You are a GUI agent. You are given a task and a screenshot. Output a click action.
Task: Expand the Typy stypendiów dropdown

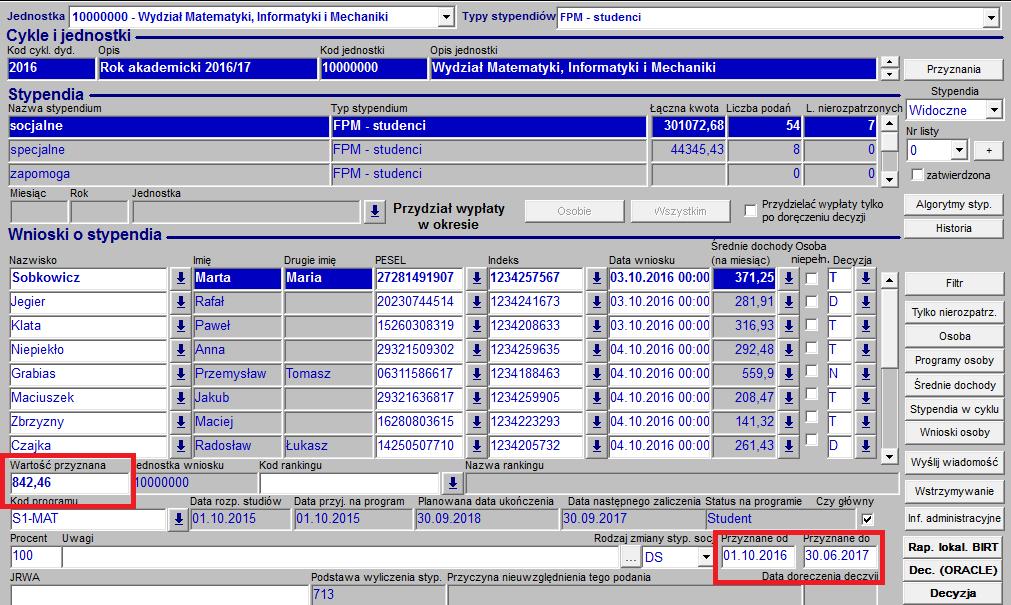pos(992,17)
